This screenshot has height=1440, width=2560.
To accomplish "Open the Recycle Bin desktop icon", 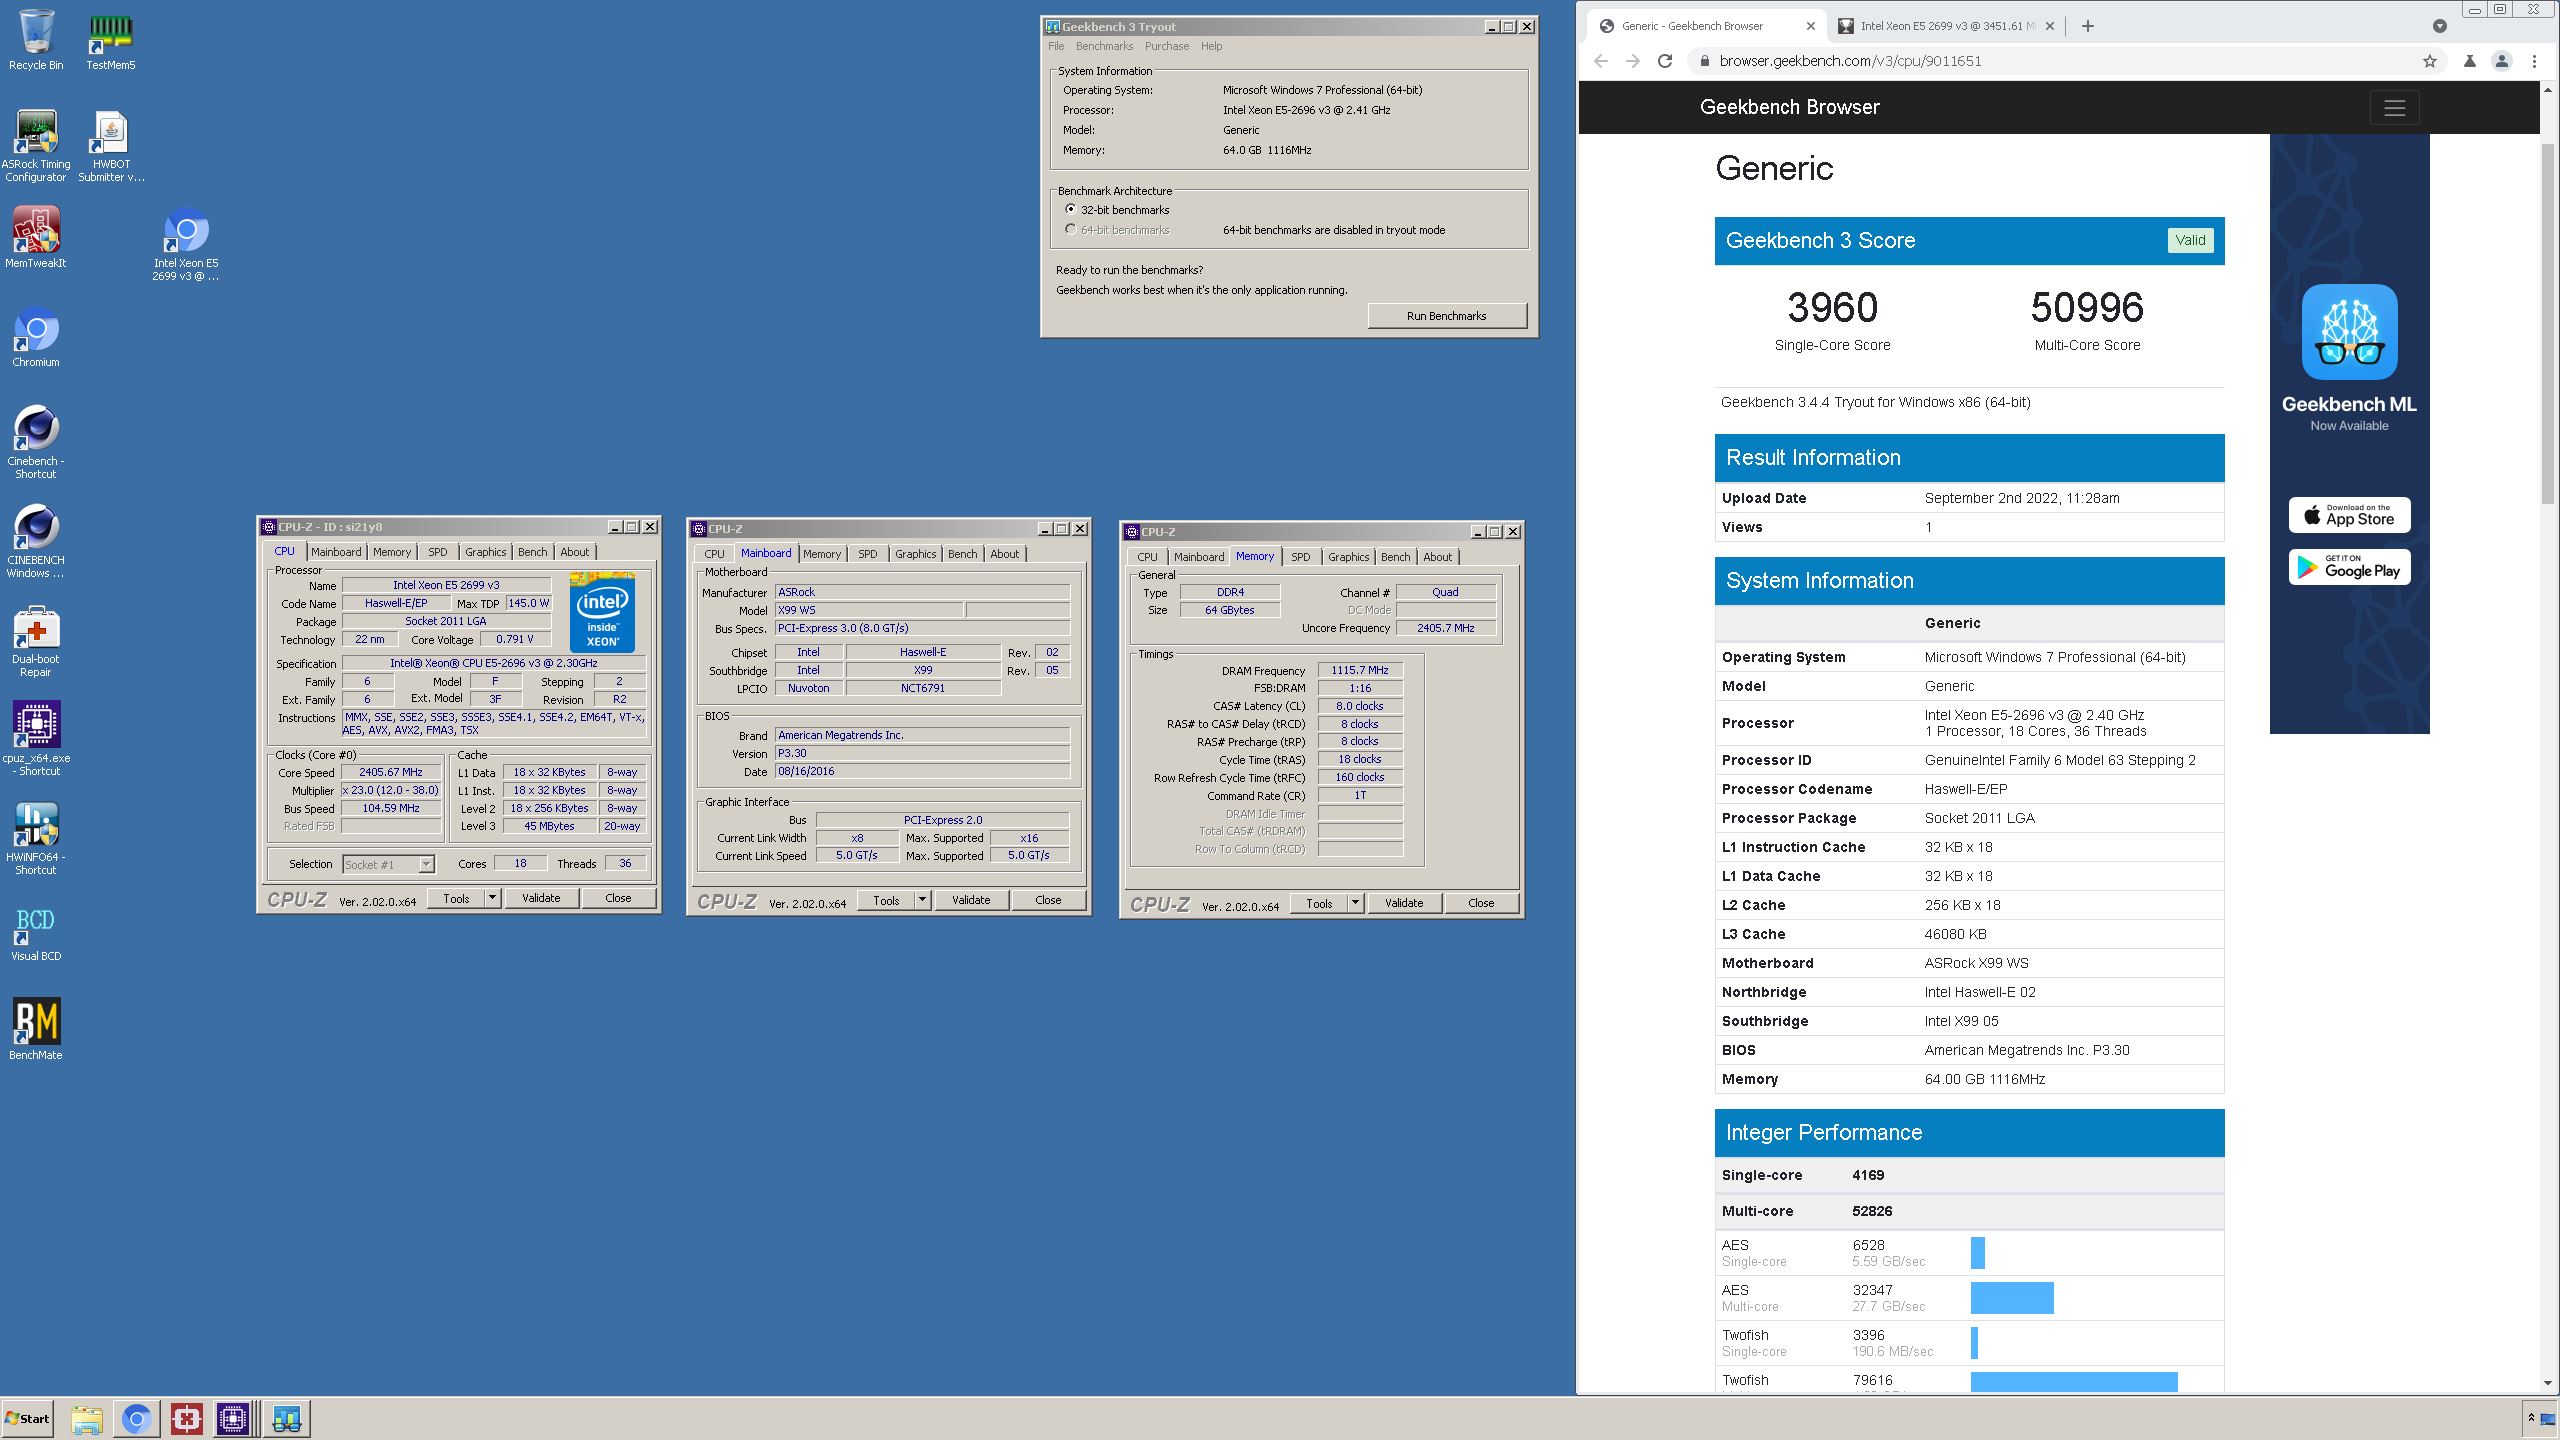I will tap(36, 40).
